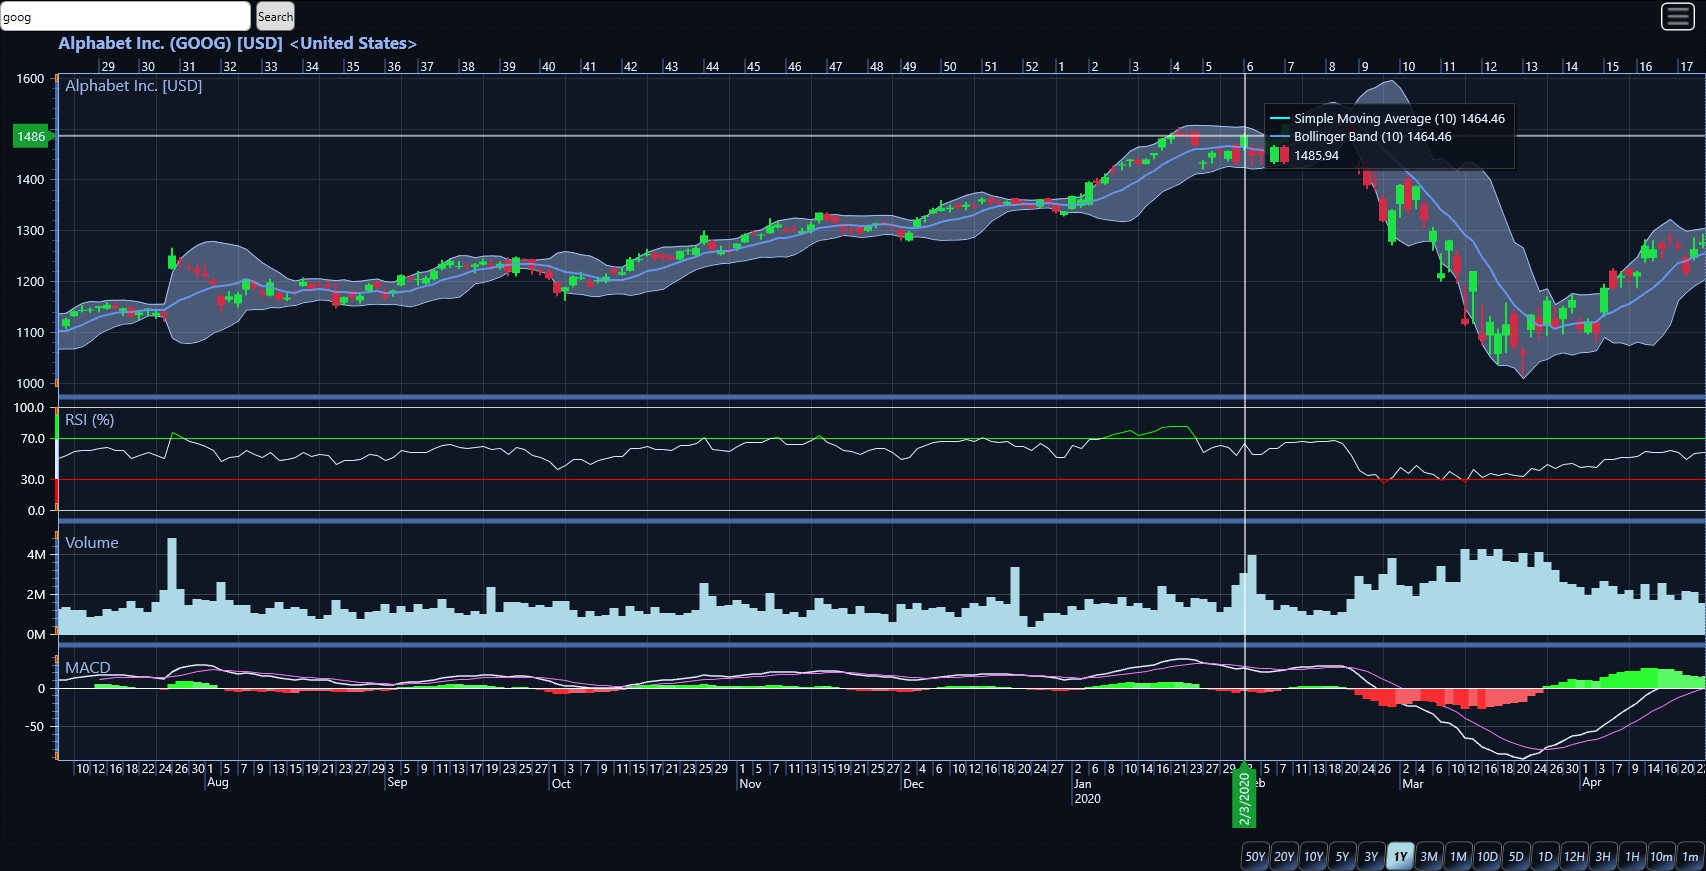
Task: Click the Mar month label
Action: (1412, 783)
